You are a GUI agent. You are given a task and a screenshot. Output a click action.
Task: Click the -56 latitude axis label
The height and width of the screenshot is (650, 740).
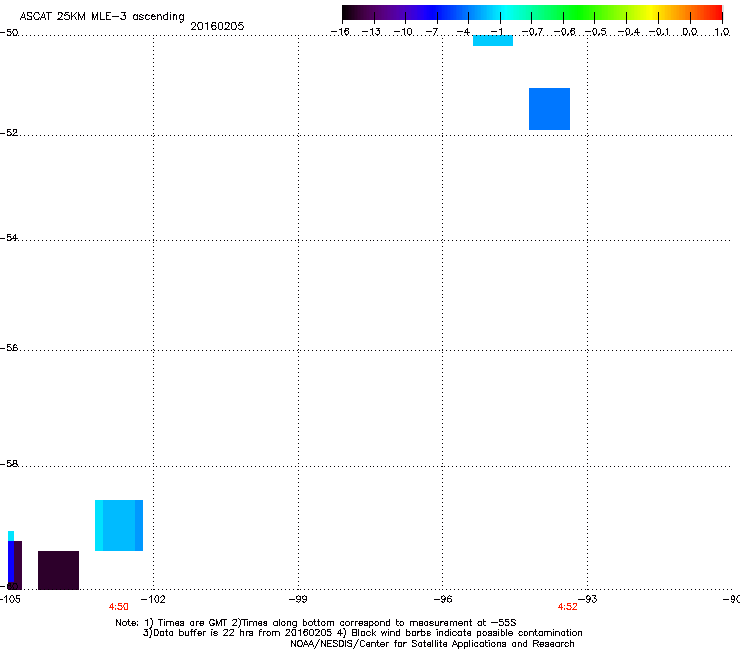[9, 347]
